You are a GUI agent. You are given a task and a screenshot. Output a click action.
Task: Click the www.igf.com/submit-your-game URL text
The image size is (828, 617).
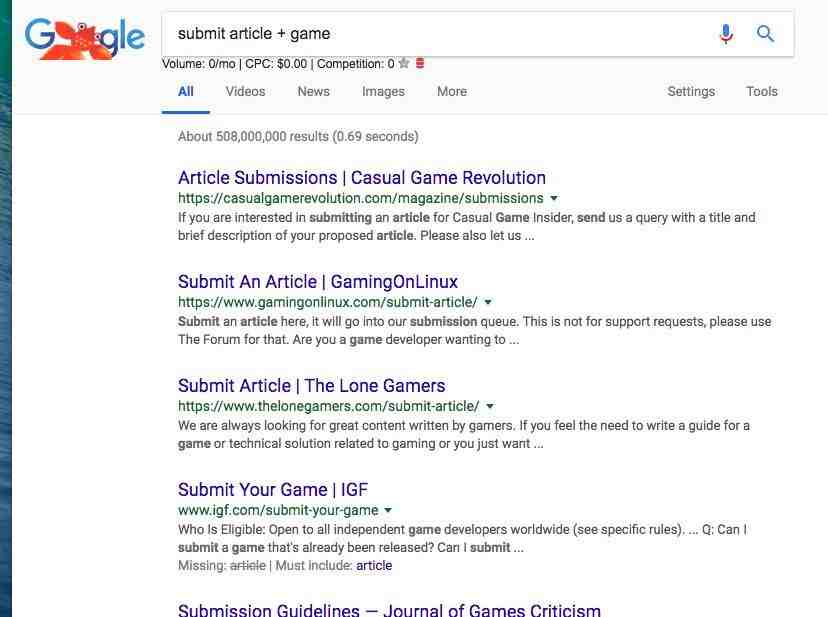[x=278, y=510]
